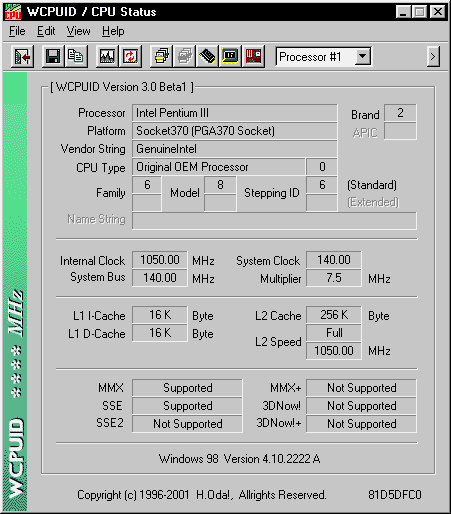Click the SSE2 'Not Supported' field
The width and height of the screenshot is (451, 514).
[x=187, y=424]
